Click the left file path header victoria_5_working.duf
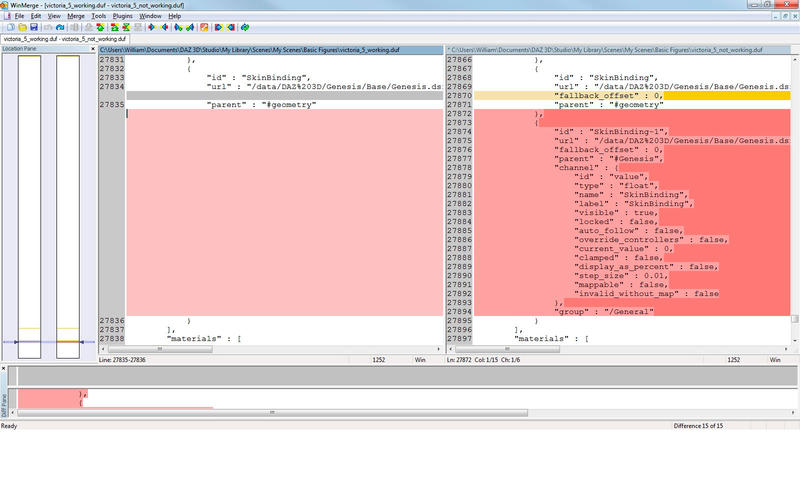The height and width of the screenshot is (500, 800). coord(271,50)
